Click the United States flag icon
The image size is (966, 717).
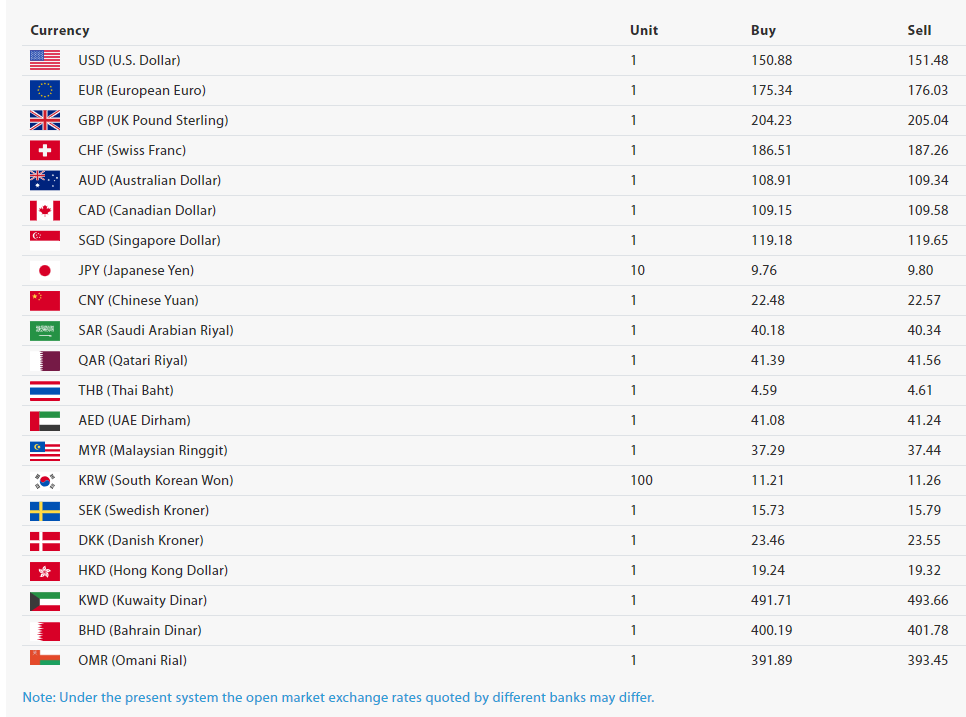(45, 60)
